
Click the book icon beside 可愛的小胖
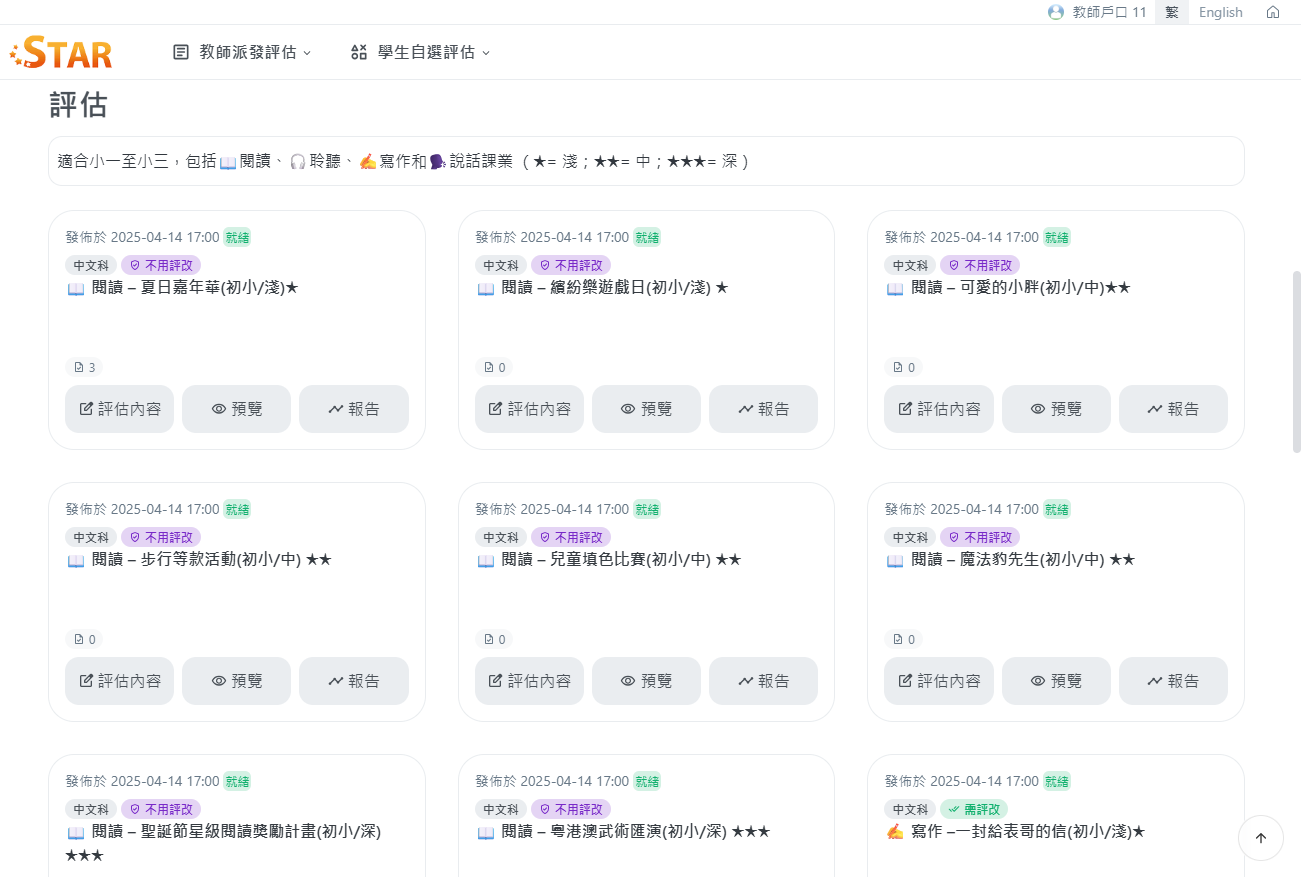coord(895,288)
